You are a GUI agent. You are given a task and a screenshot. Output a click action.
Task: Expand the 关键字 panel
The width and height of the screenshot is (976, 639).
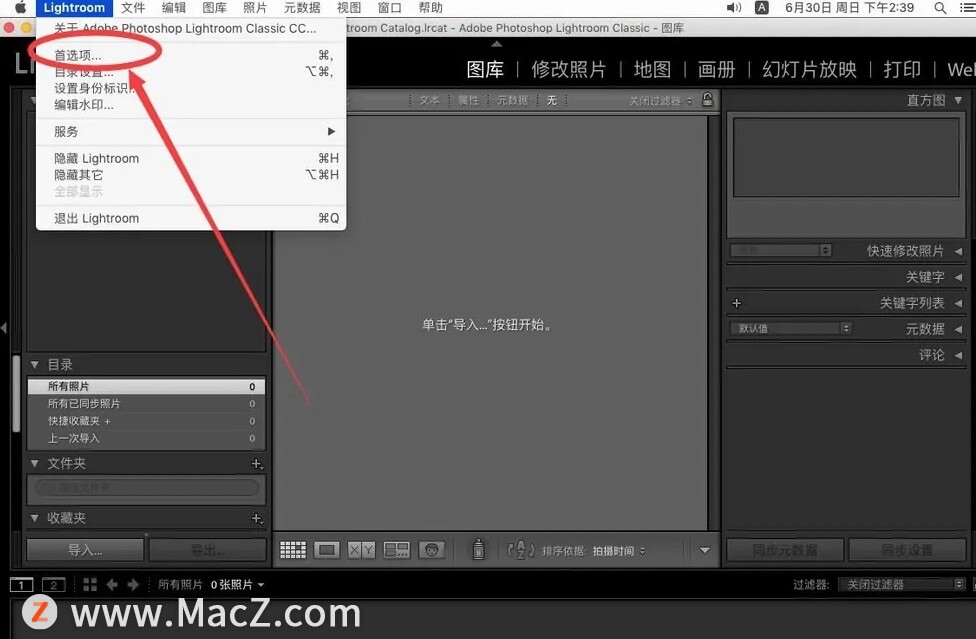[x=959, y=277]
